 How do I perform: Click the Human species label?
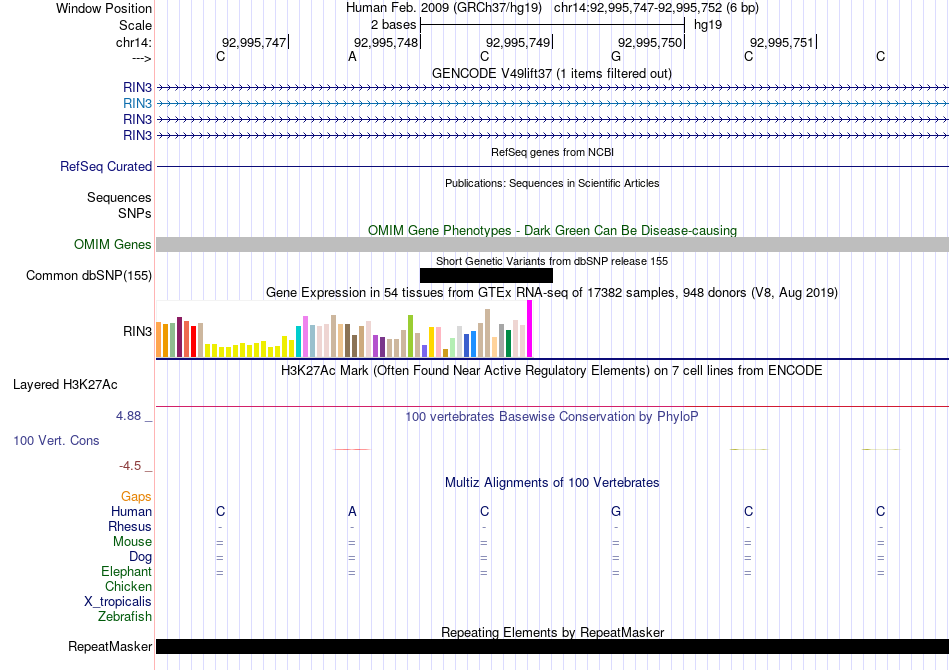(x=131, y=512)
